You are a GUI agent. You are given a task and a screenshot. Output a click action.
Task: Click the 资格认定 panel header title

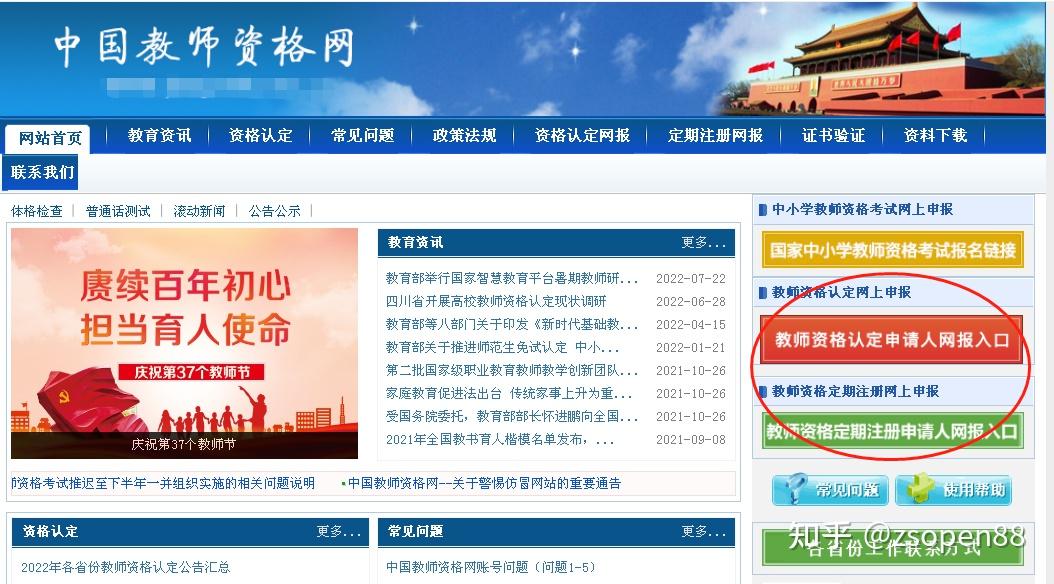(x=50, y=532)
